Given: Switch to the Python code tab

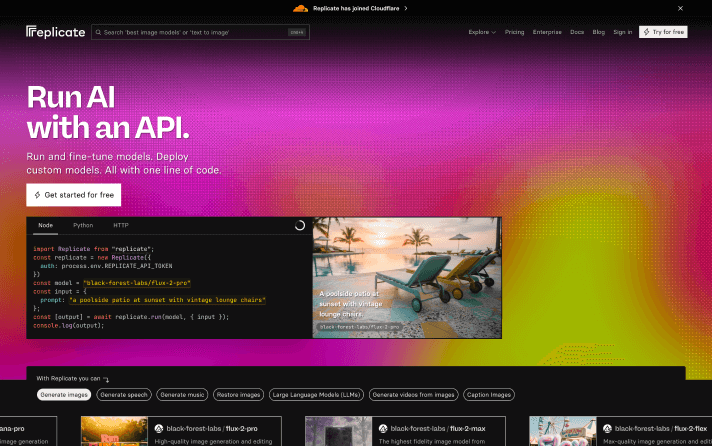Looking at the screenshot, I should click(83, 226).
